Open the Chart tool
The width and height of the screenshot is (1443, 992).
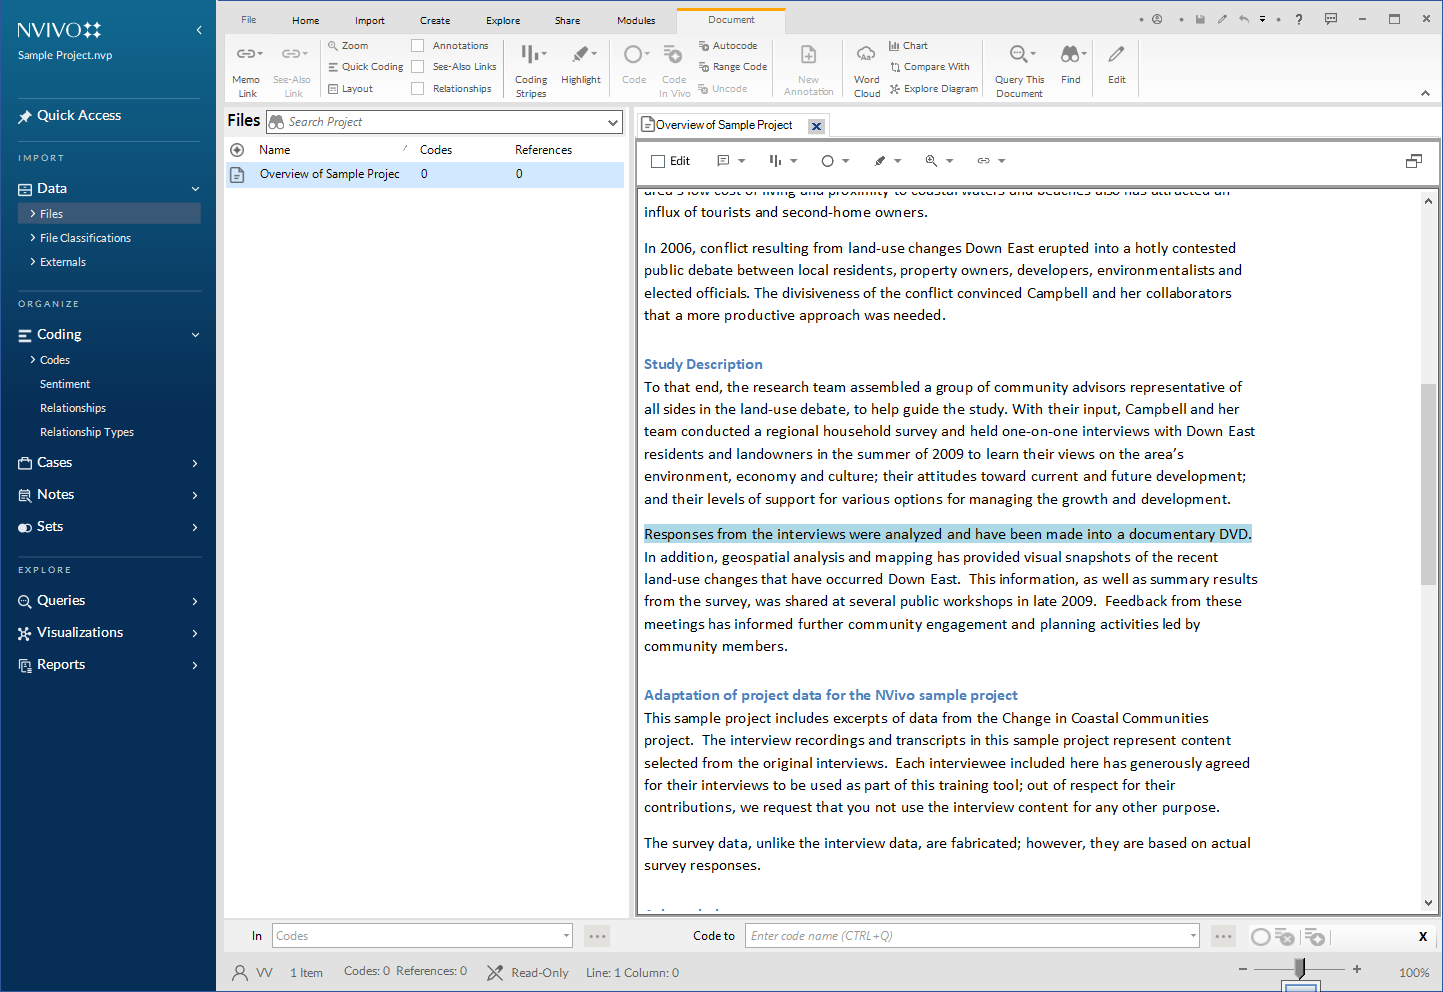pos(908,46)
